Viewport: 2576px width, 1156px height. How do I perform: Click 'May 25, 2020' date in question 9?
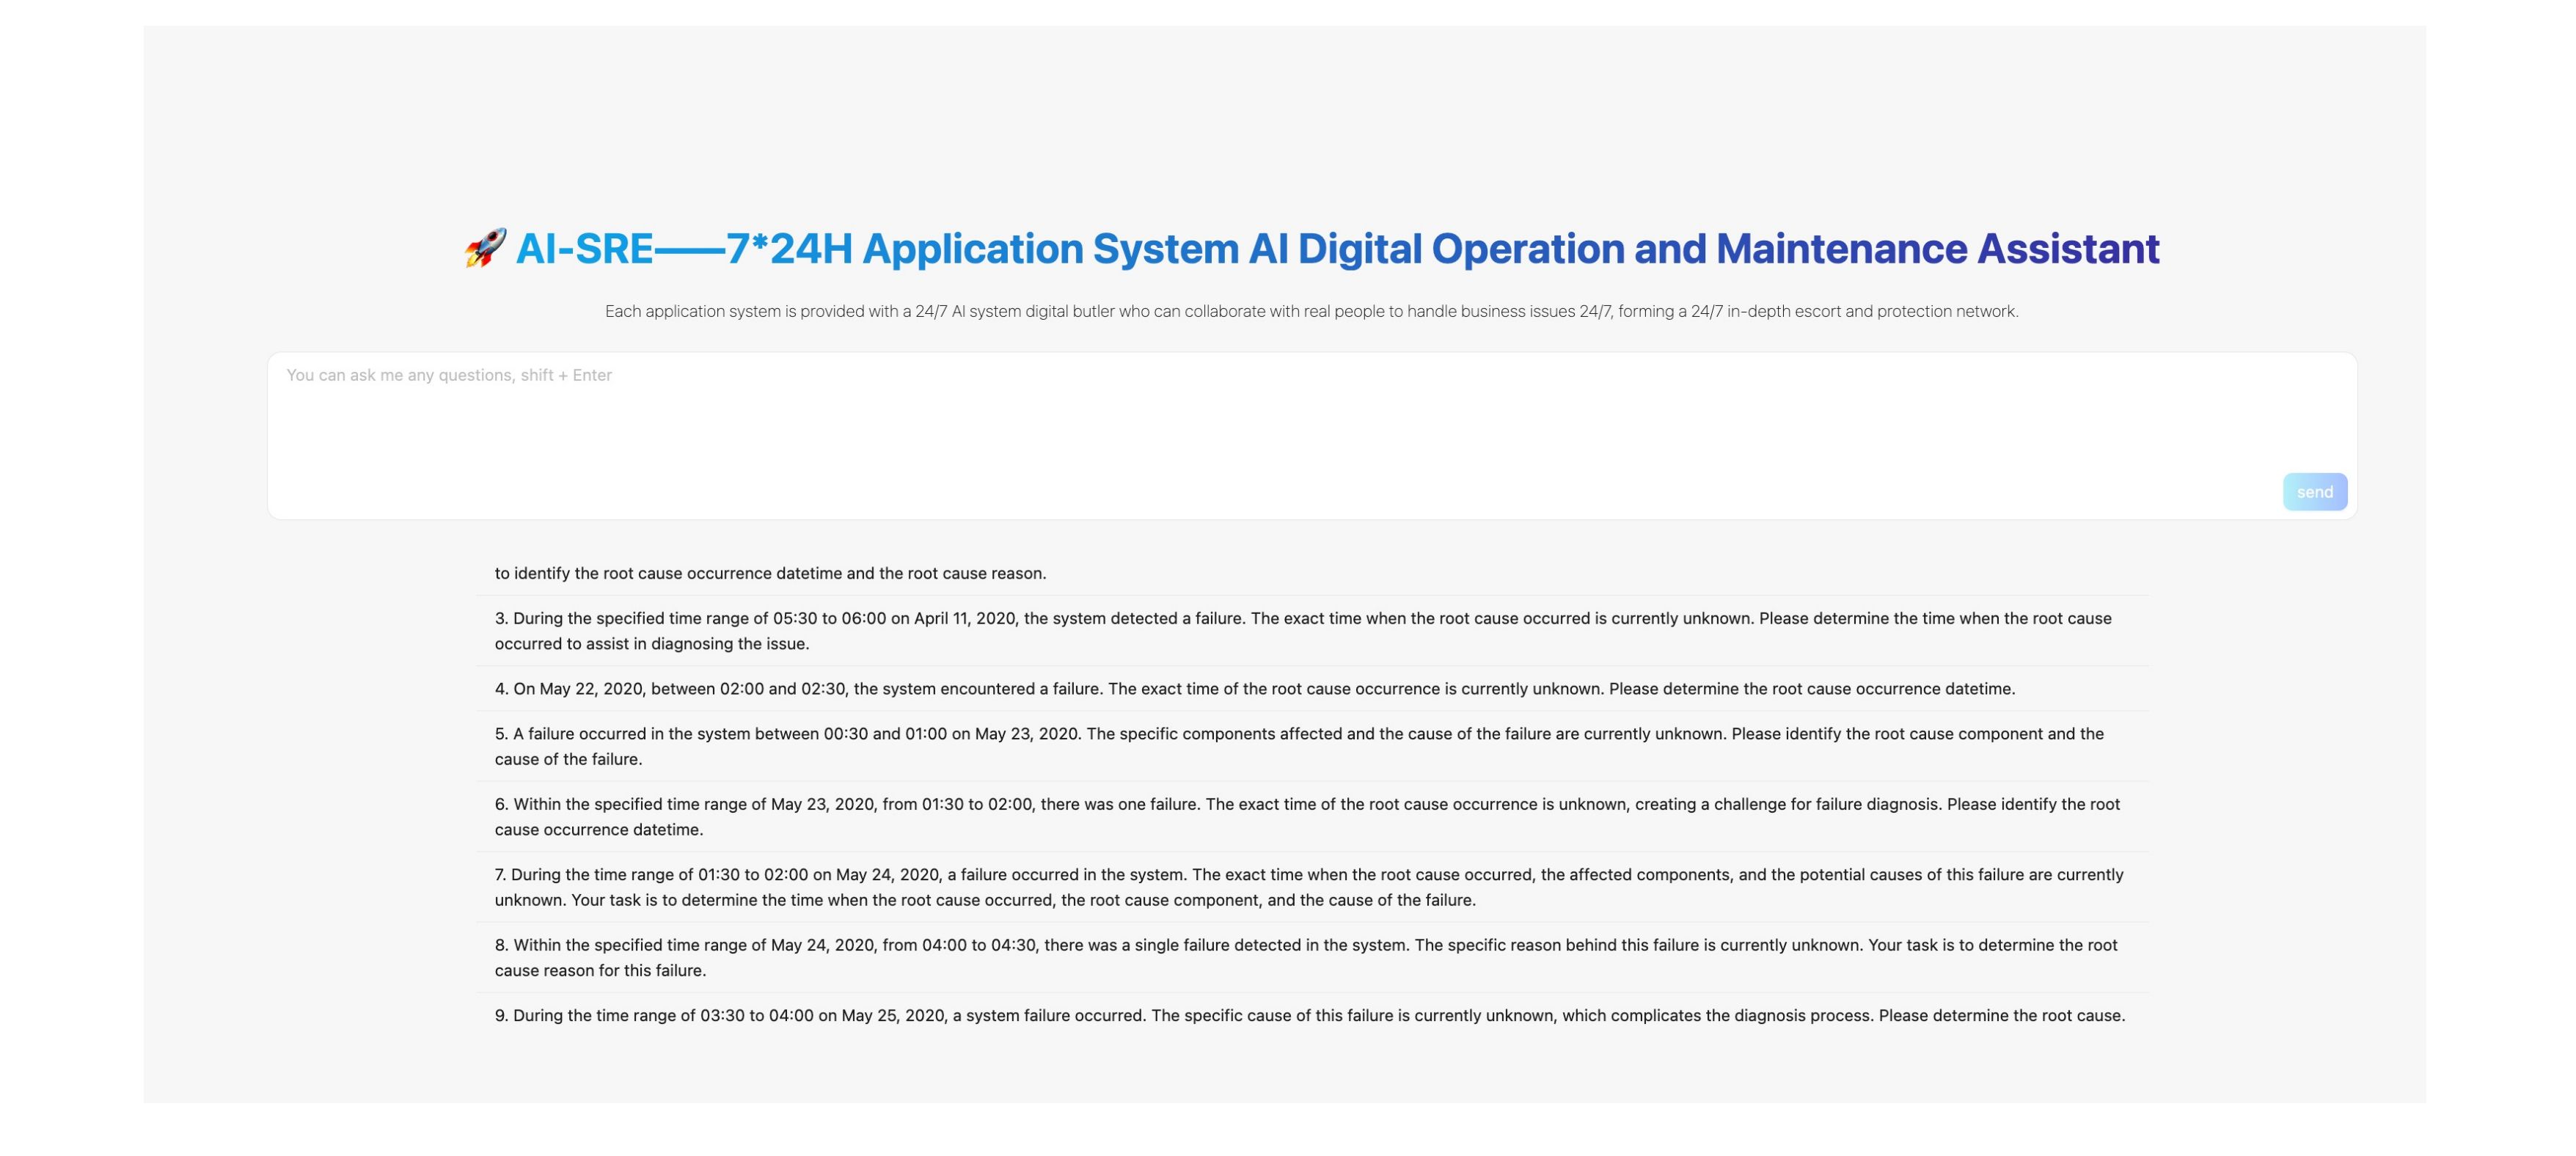point(892,1015)
